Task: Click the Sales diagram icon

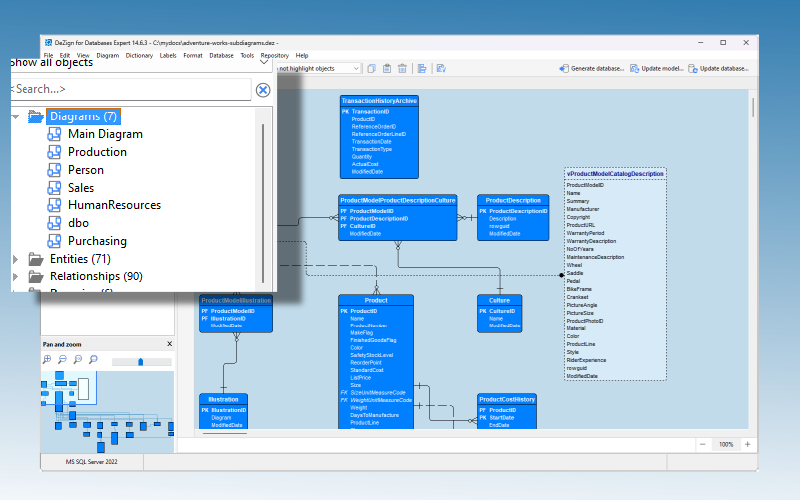Action: pyautogui.click(x=54, y=188)
